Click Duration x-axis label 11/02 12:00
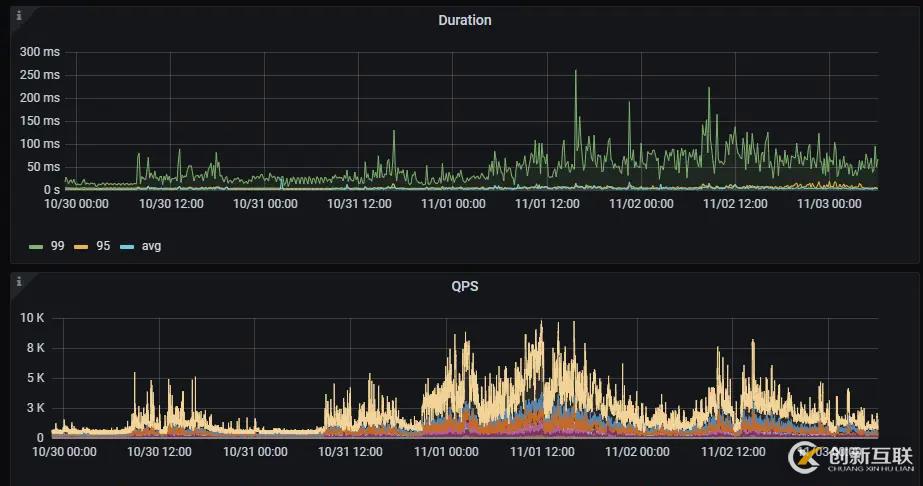Screen dimensions: 923x486 click(735, 204)
